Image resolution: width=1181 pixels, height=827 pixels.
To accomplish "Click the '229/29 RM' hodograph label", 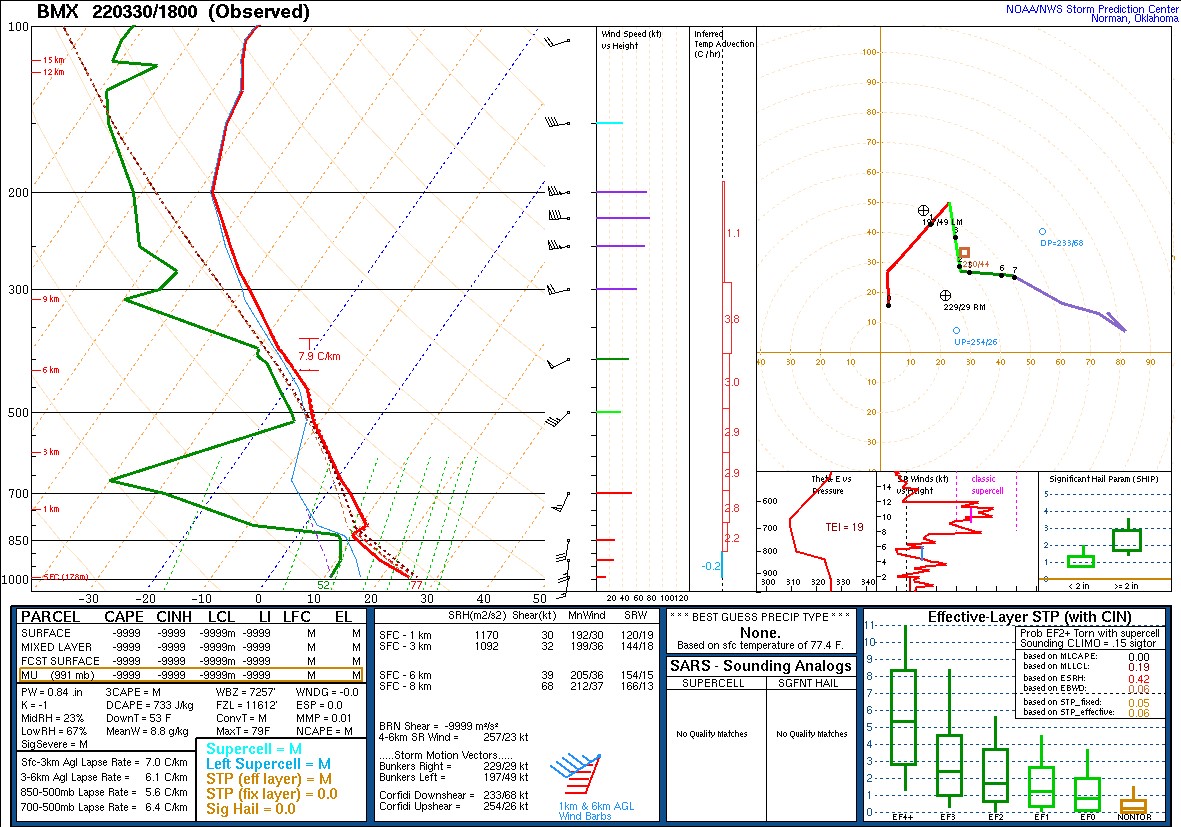I will tap(964, 307).
